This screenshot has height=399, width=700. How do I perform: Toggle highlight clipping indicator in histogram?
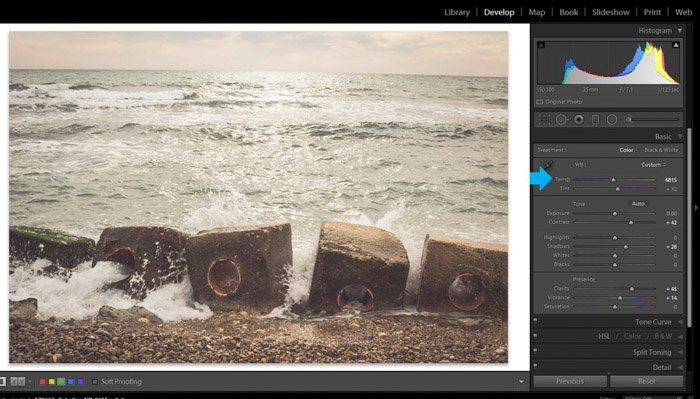(x=675, y=45)
